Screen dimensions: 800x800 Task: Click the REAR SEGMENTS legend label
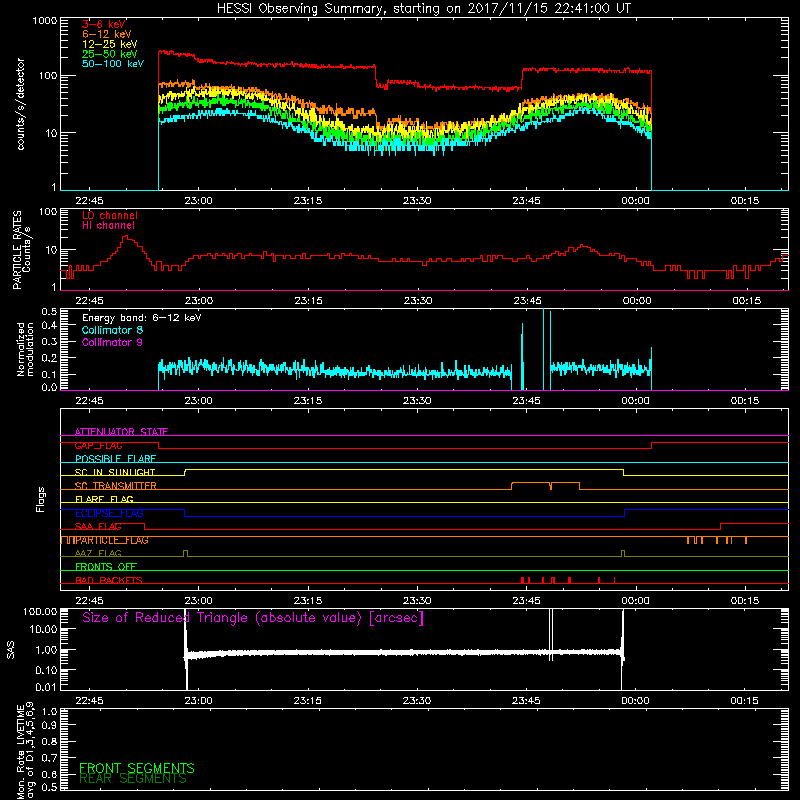pyautogui.click(x=133, y=779)
